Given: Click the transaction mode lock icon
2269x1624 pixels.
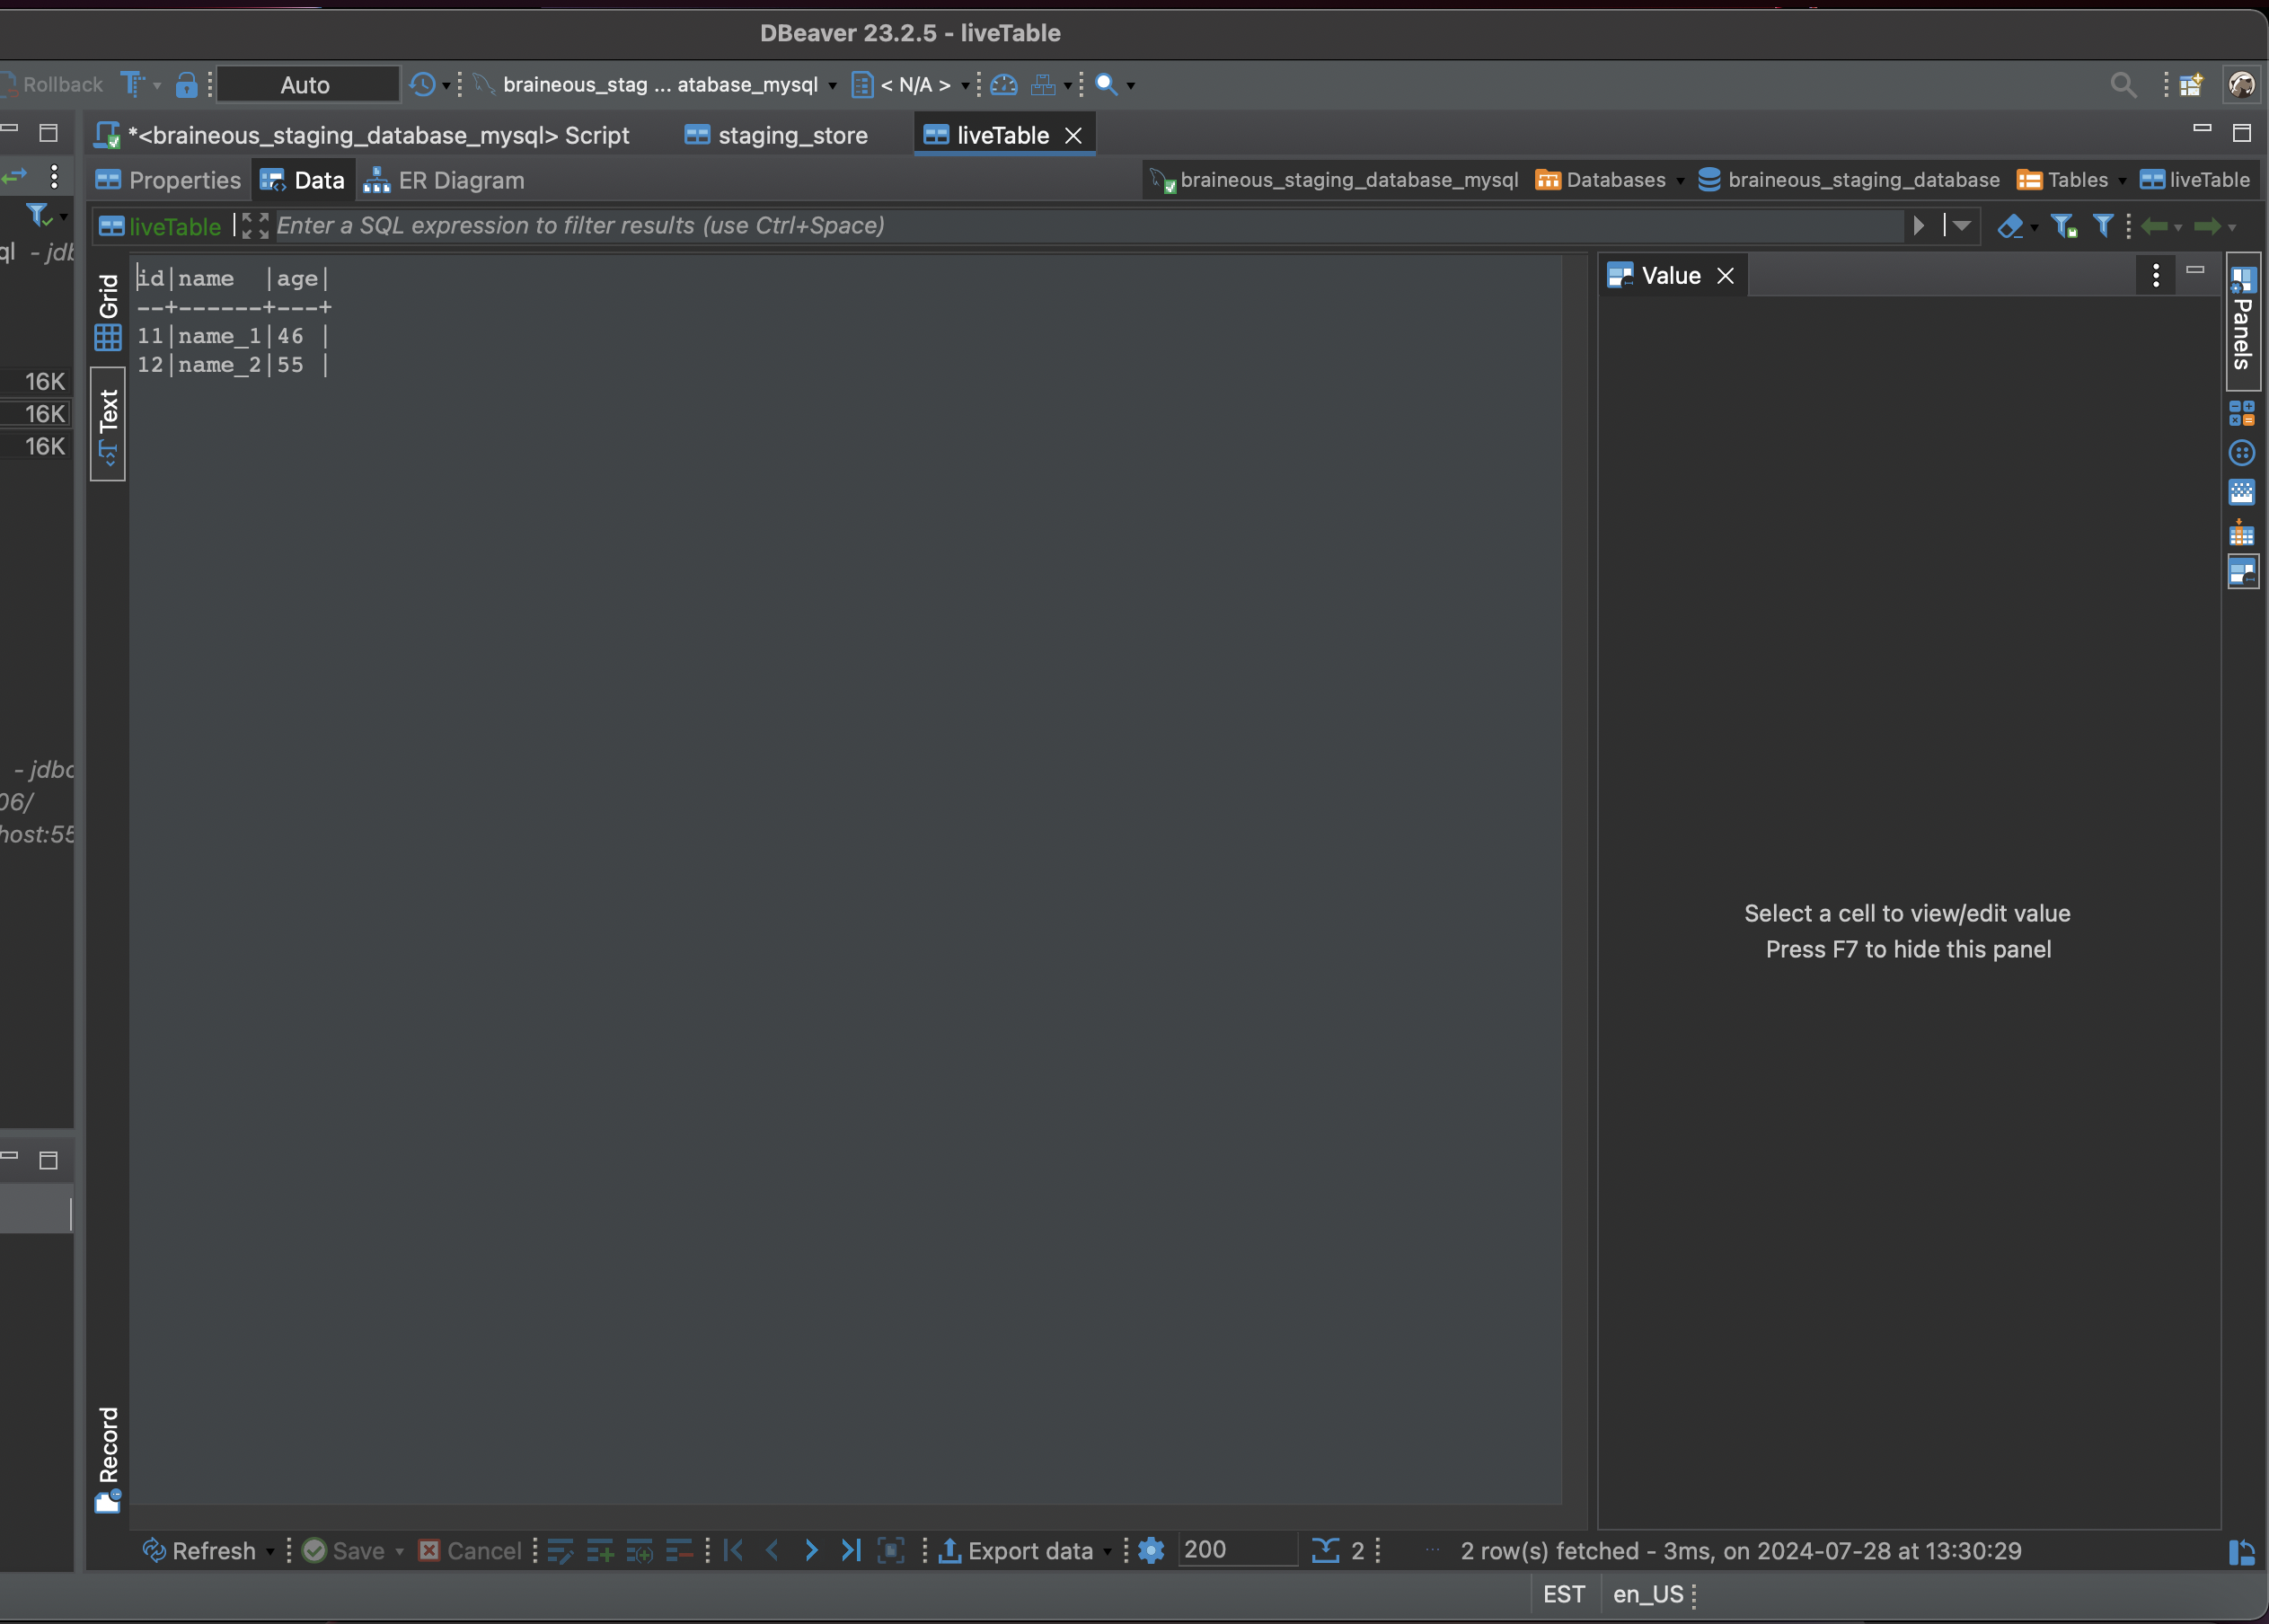Looking at the screenshot, I should pyautogui.click(x=186, y=85).
